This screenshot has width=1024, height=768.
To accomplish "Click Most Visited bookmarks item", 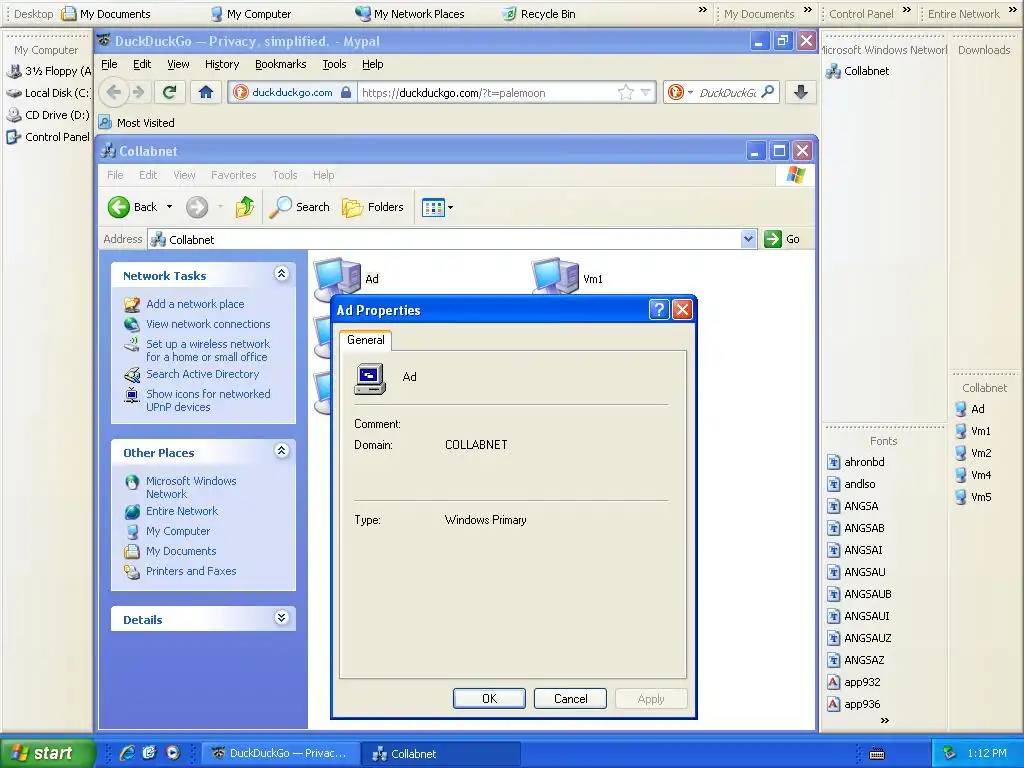I will pos(136,122).
